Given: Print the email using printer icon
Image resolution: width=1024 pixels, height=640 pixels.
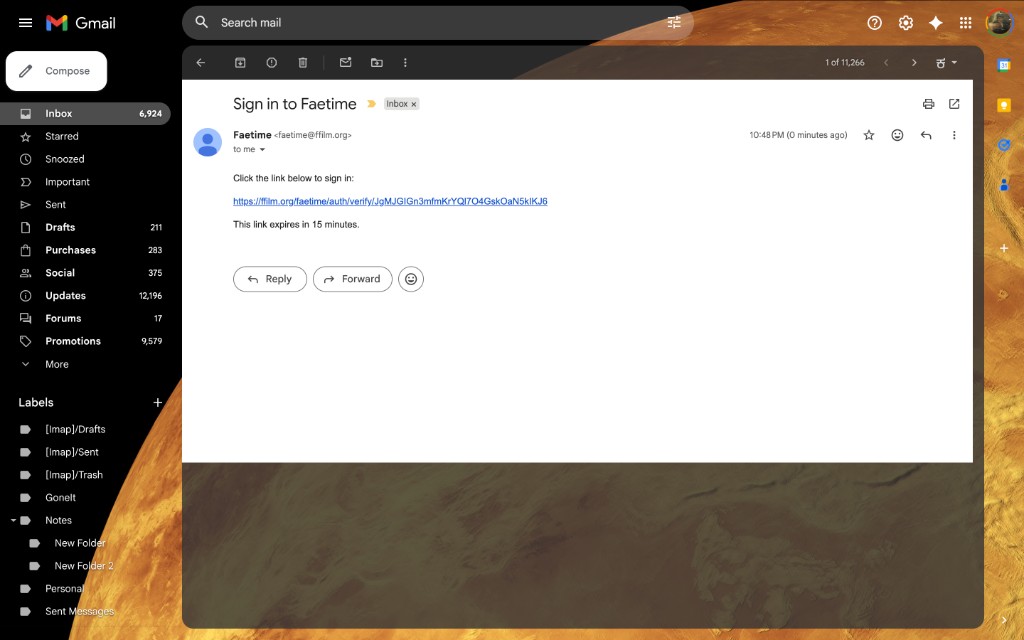Looking at the screenshot, I should tap(928, 104).
